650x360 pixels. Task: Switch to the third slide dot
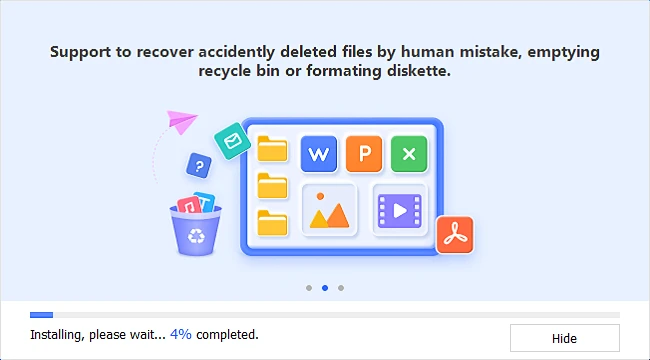[341, 288]
